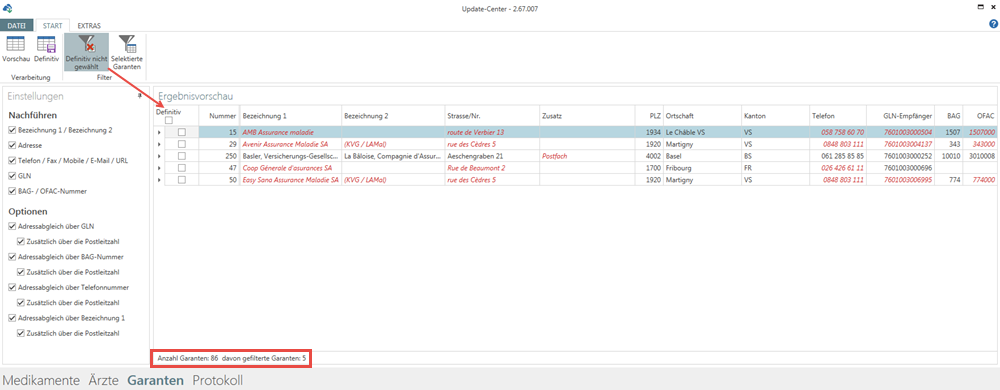Expand the Easy Sana Assurance Maladie row
Image resolution: width=1000 pixels, height=390 pixels.
159,180
